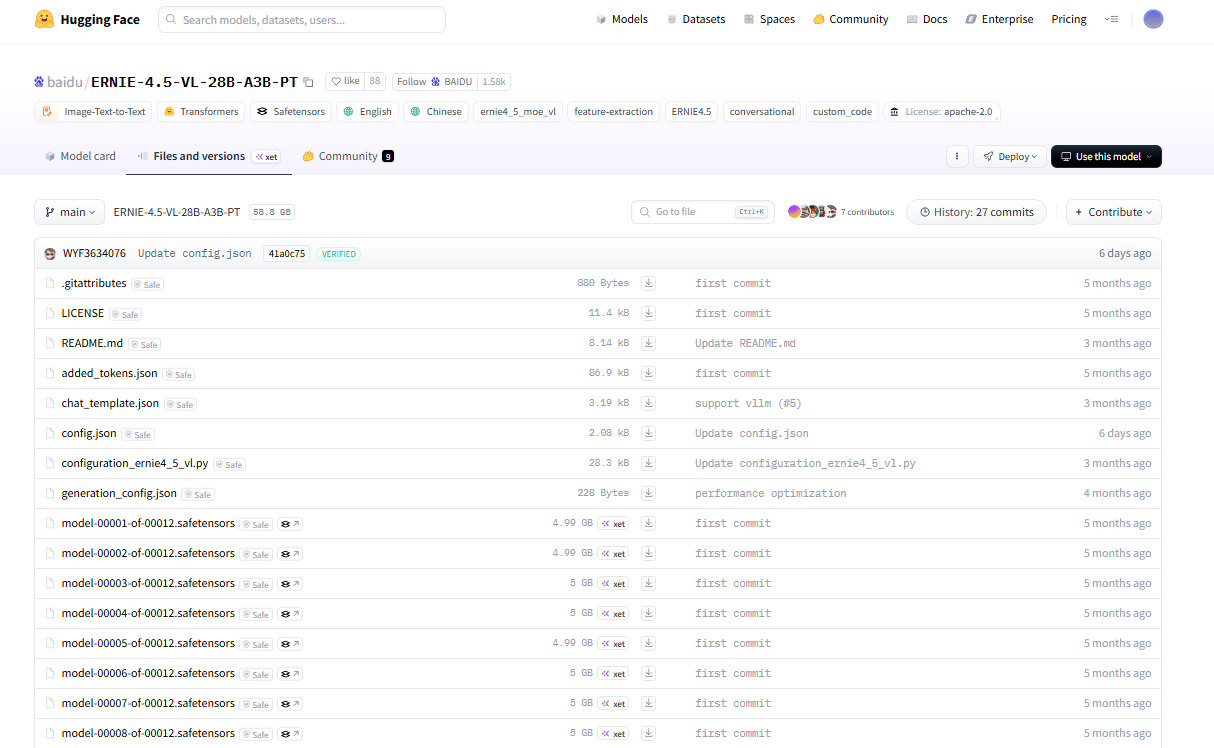Click the ernie4_5_moe_vl tag

pyautogui.click(x=518, y=112)
